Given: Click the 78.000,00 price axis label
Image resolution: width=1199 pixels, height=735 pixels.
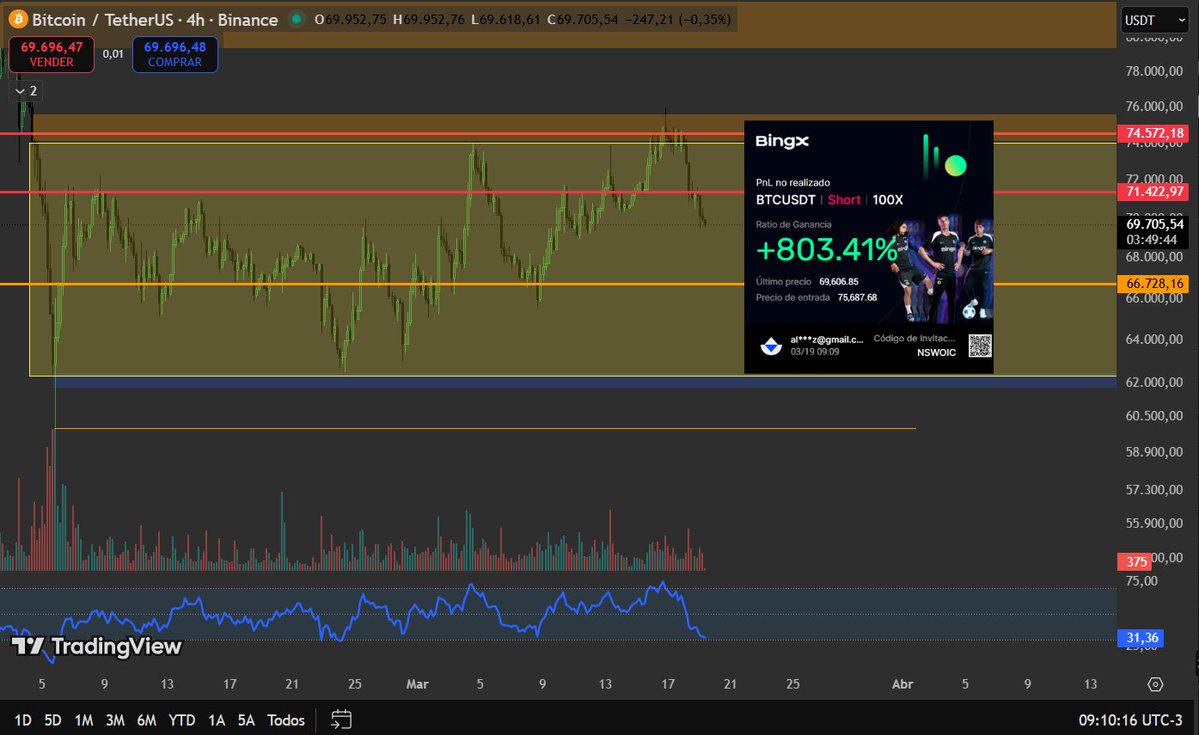Looking at the screenshot, I should (x=1154, y=71).
